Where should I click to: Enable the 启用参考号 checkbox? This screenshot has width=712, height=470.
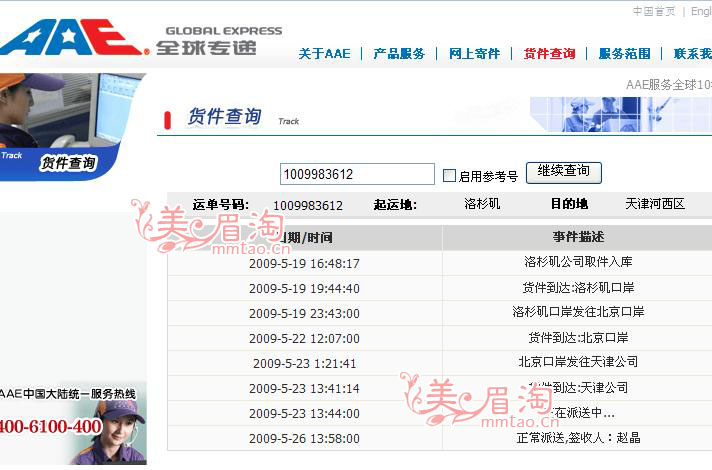coord(449,175)
